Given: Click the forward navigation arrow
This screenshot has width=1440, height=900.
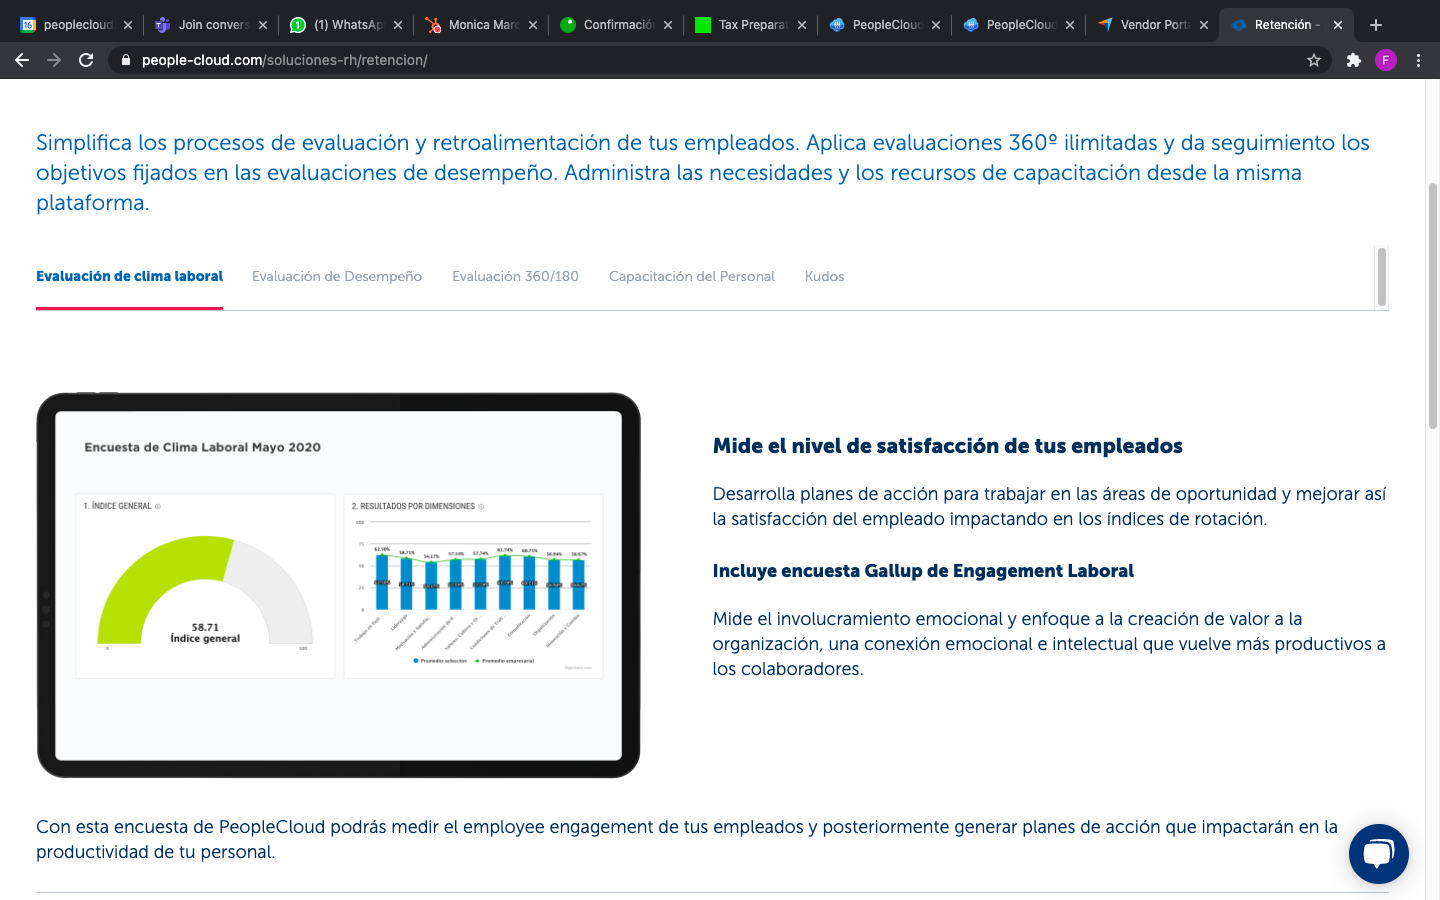Looking at the screenshot, I should [53, 60].
